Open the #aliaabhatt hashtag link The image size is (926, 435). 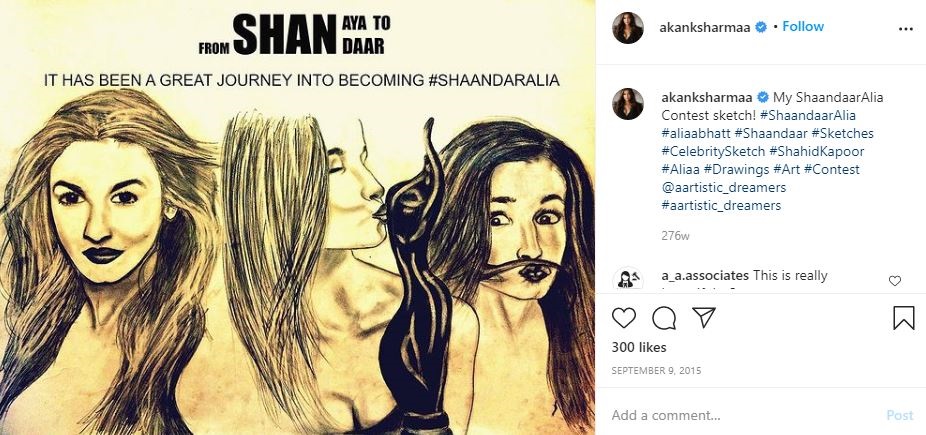(696, 133)
